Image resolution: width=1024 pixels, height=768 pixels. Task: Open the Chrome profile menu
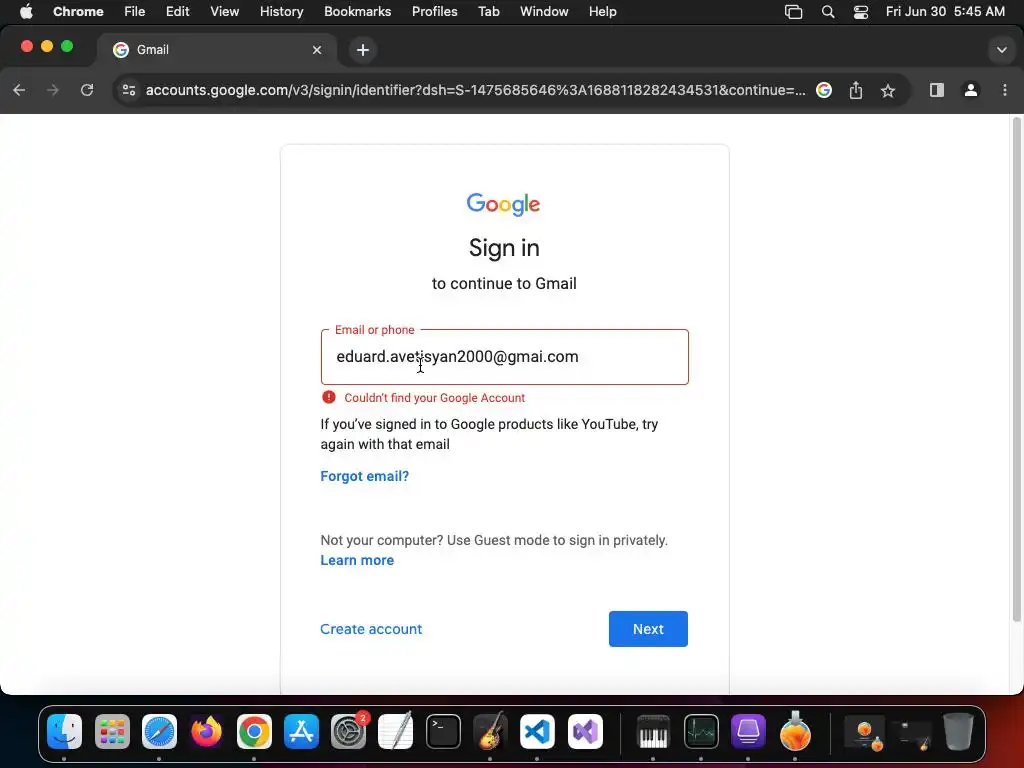971,90
